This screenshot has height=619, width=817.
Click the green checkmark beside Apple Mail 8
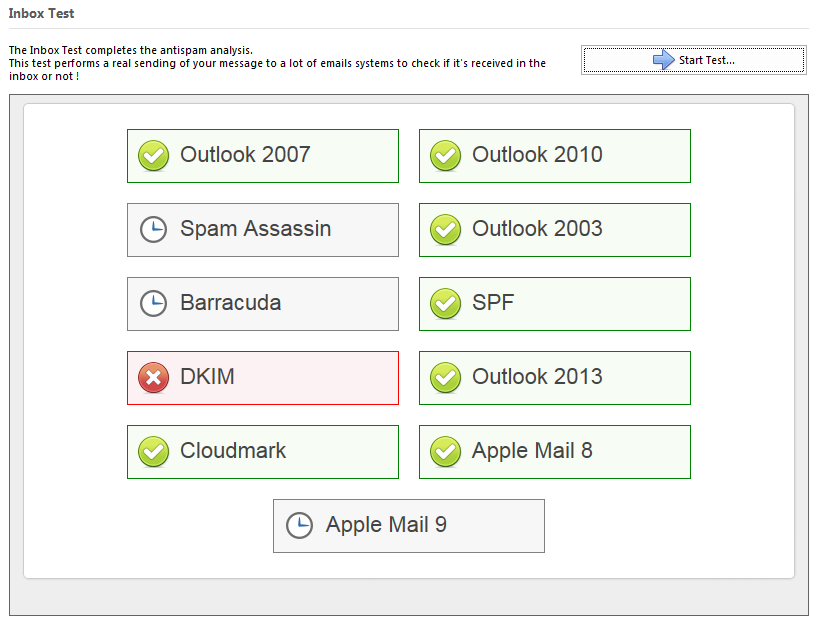(x=445, y=451)
